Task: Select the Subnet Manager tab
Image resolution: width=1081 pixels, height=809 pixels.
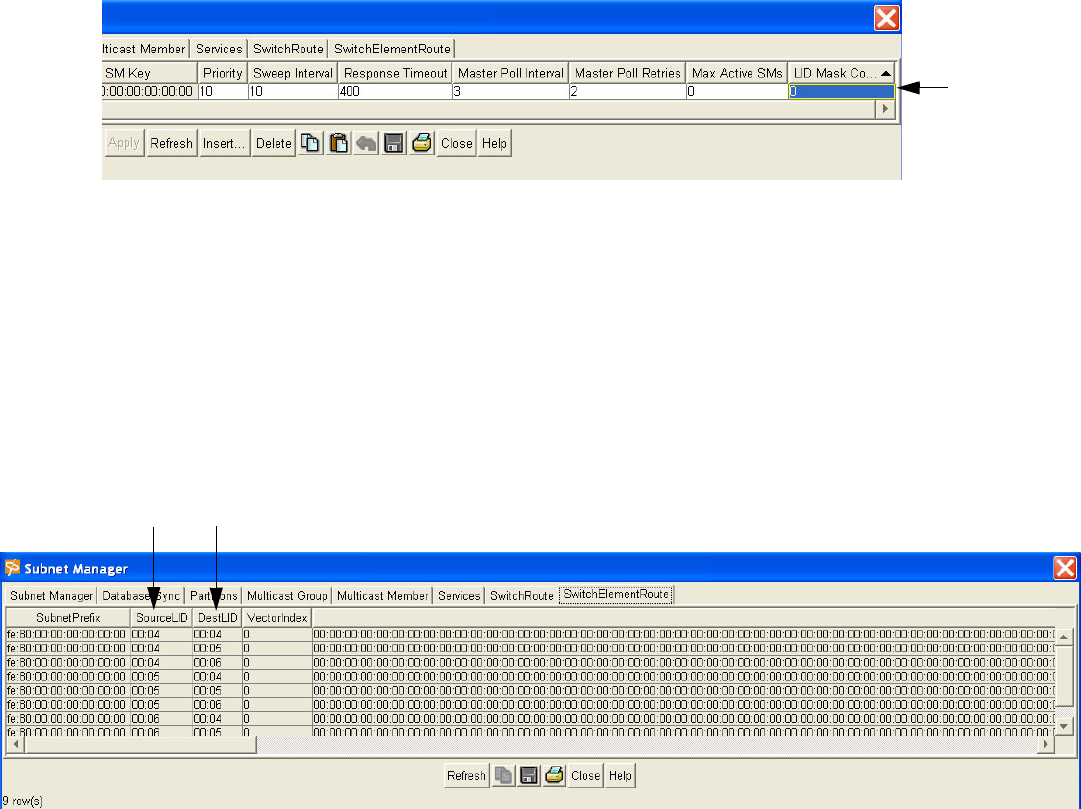Action: coord(50,595)
